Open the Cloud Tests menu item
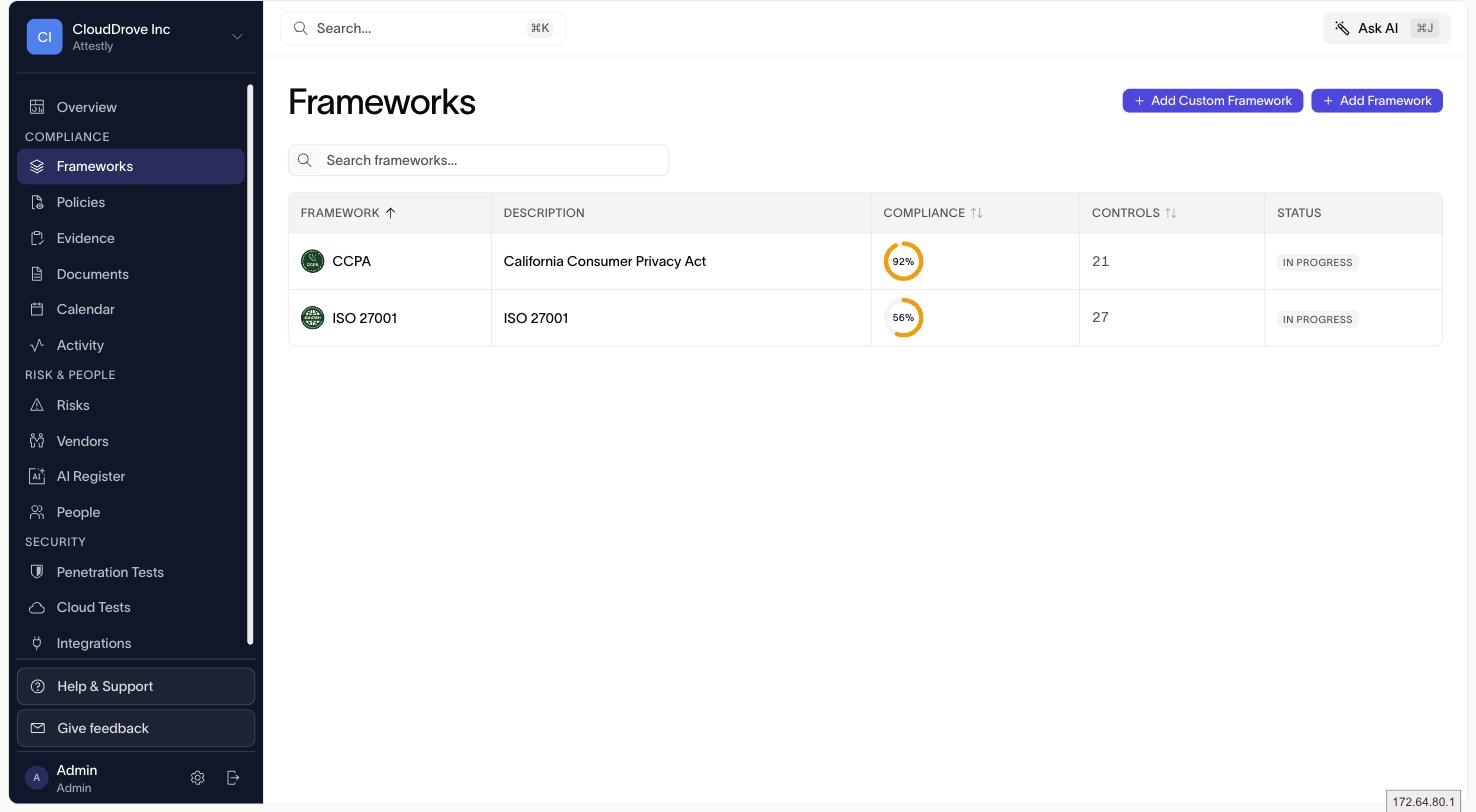This screenshot has width=1476, height=812. (x=130, y=607)
